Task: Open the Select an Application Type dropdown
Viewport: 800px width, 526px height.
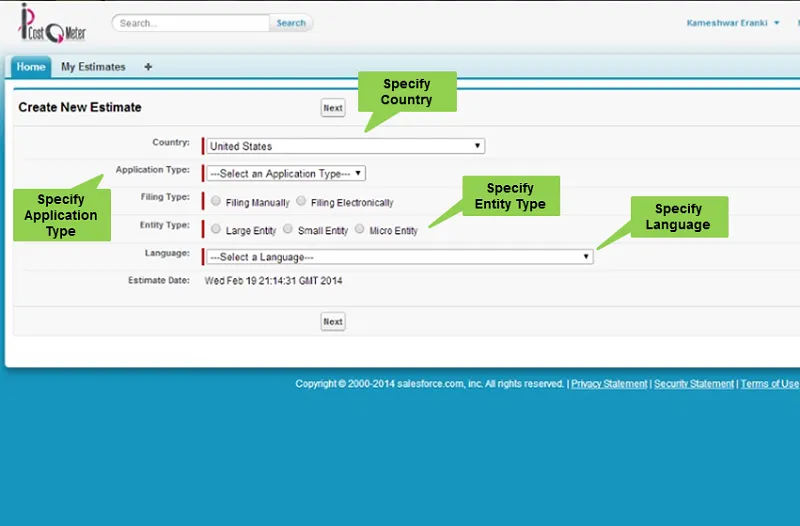Action: (x=286, y=173)
